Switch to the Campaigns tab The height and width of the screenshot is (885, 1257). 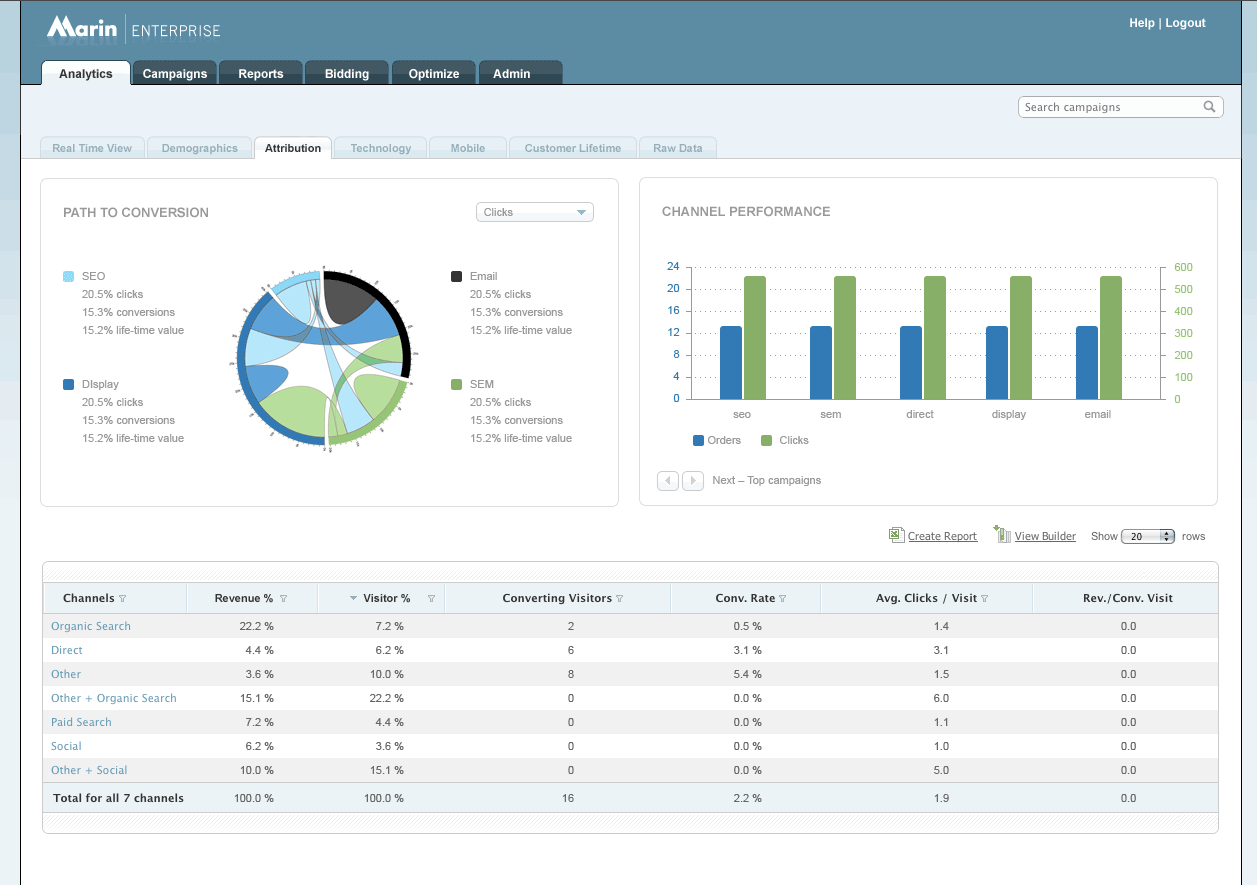point(175,74)
